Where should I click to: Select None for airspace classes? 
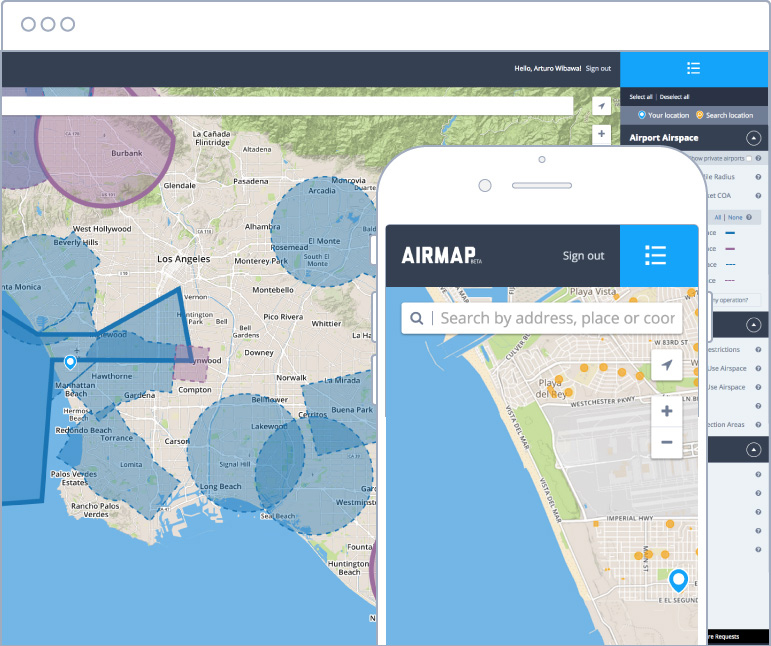[x=735, y=217]
